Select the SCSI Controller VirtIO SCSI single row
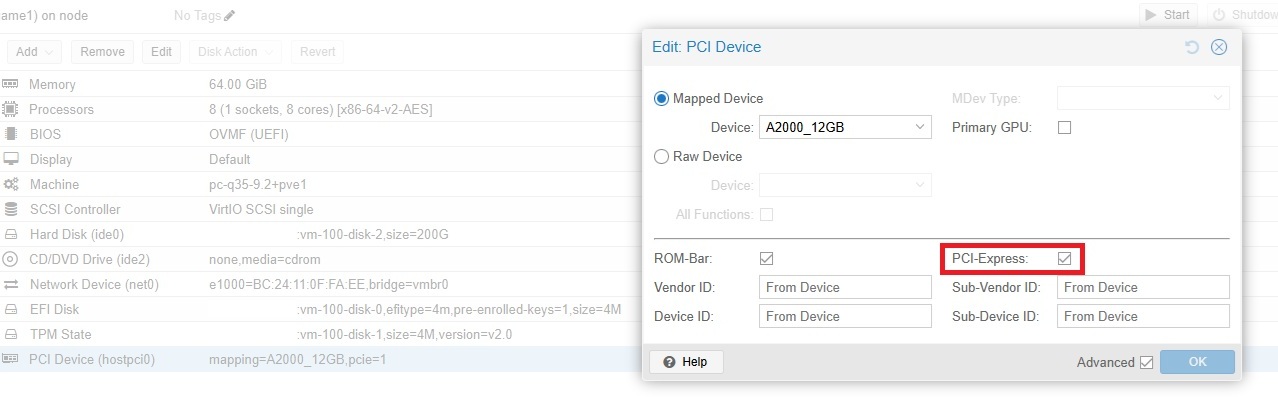 tap(320, 209)
